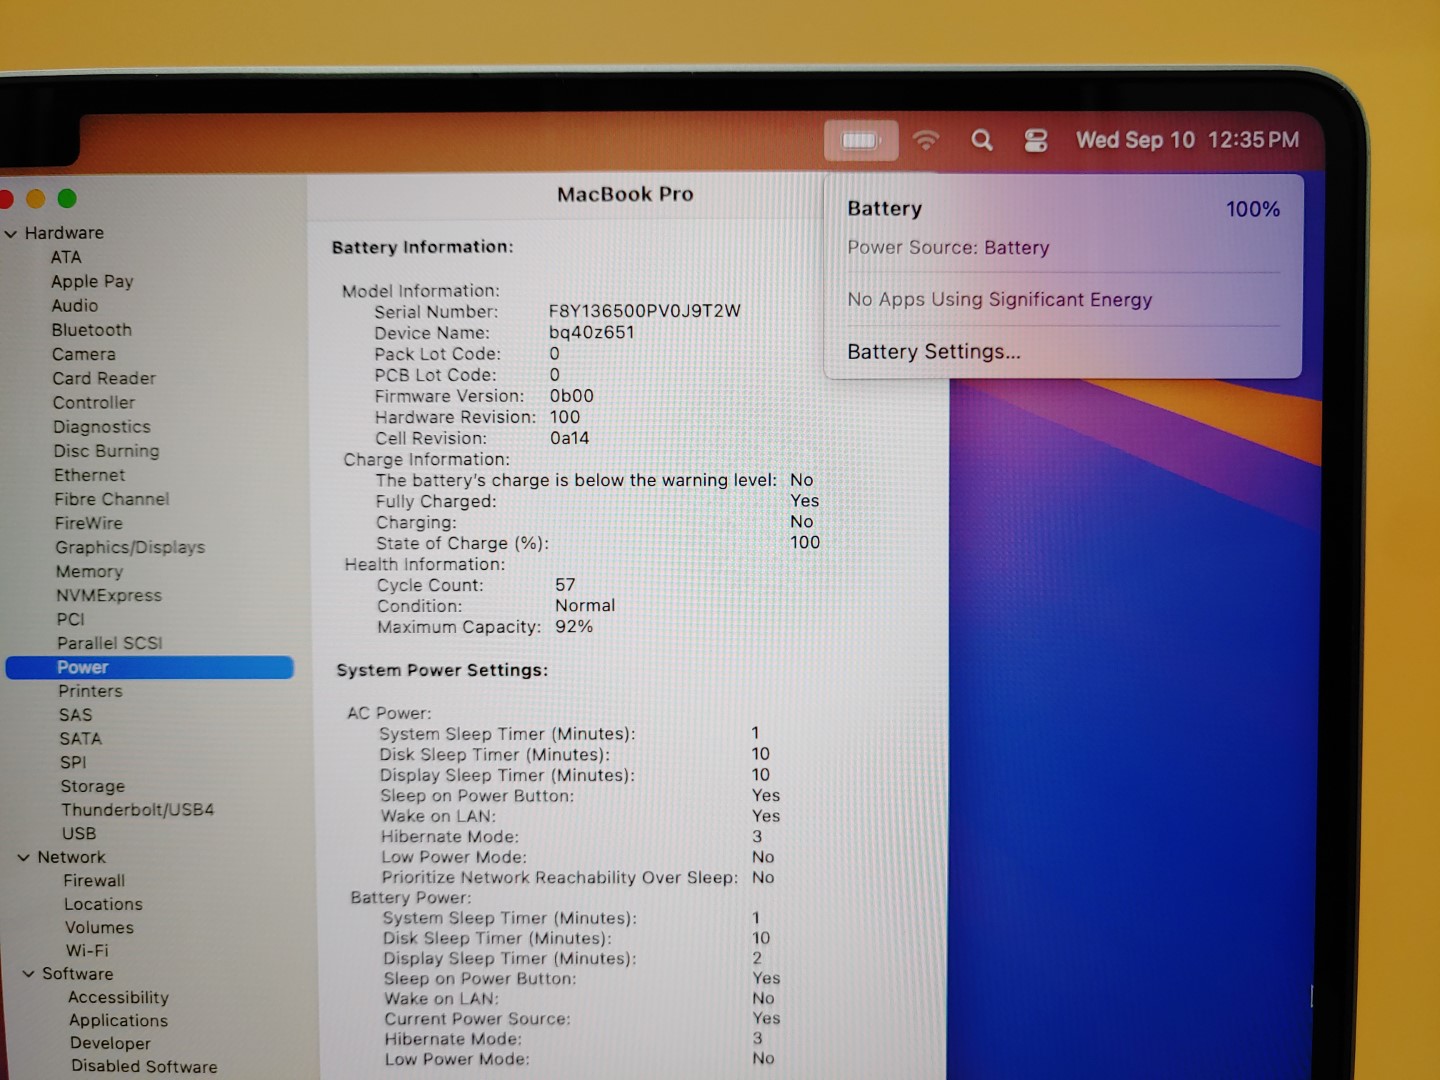Collapse the Hardware section chevron
Image resolution: width=1440 pixels, height=1080 pixels.
(11, 234)
